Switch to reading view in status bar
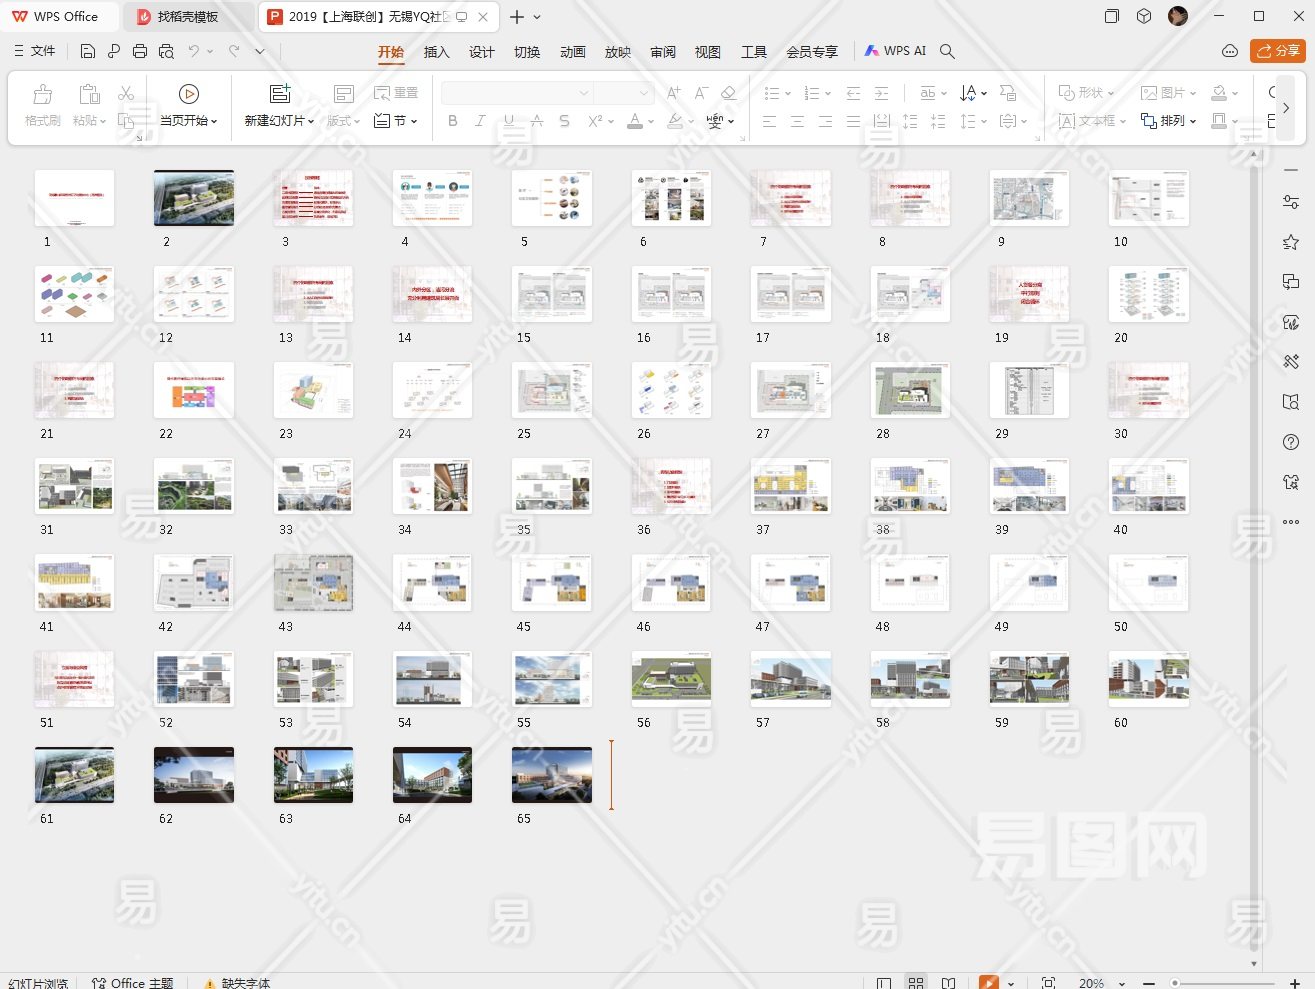The height and width of the screenshot is (989, 1315). pyautogui.click(x=949, y=983)
